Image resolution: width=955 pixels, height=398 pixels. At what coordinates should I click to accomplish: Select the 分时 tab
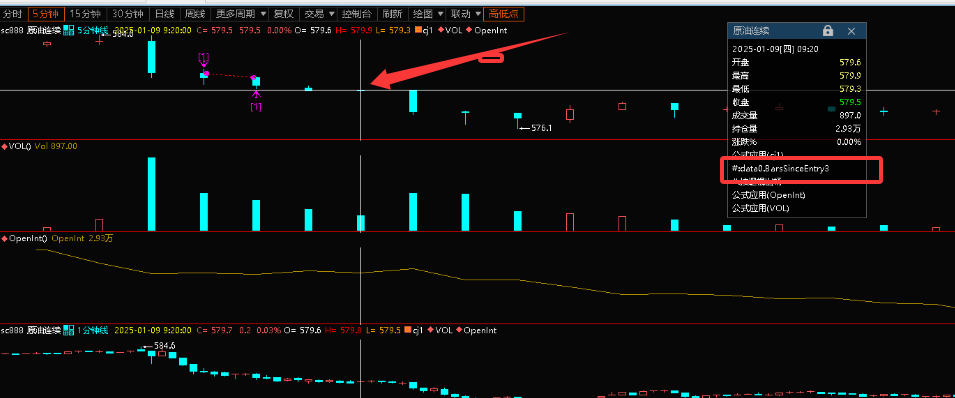(x=13, y=13)
